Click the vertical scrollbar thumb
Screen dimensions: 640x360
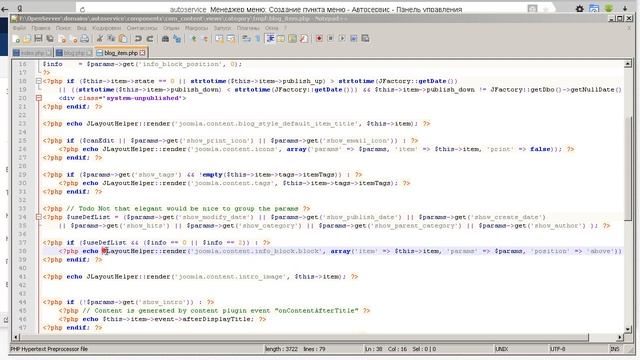click(628, 168)
